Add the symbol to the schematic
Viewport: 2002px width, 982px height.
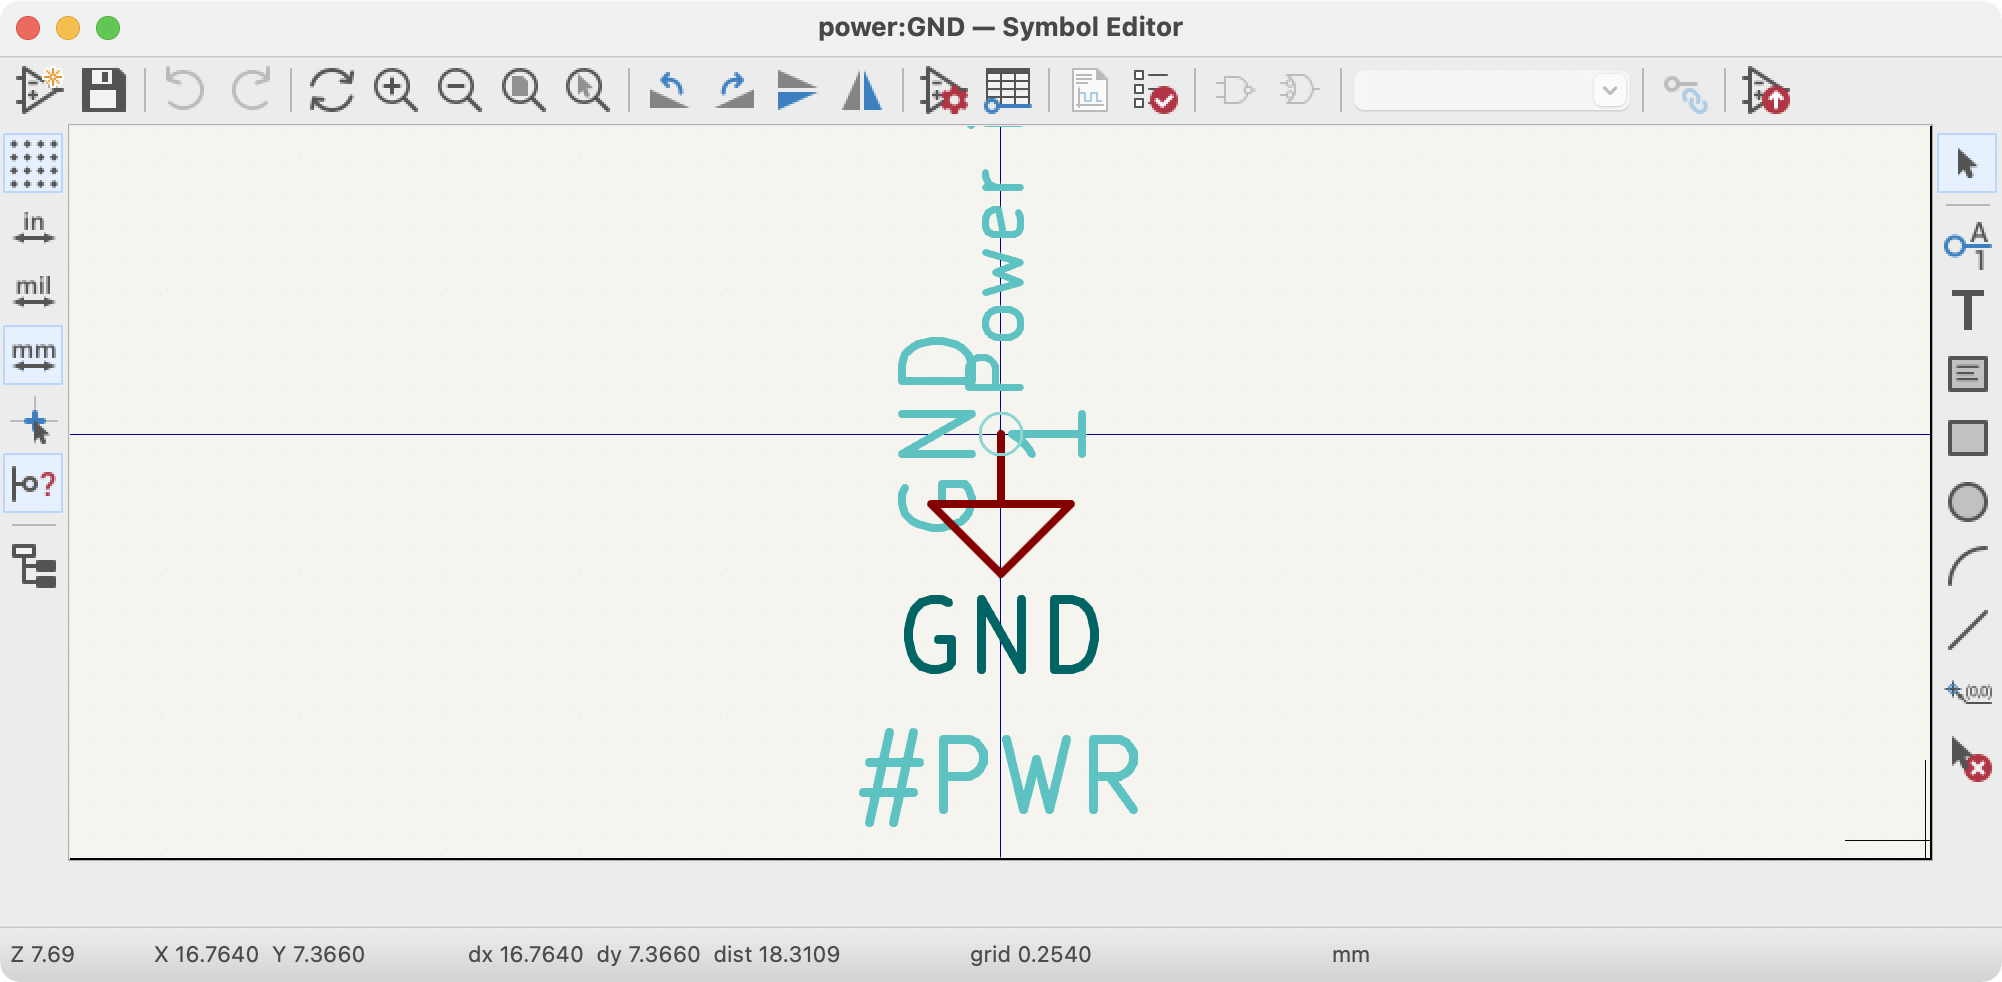pos(1766,92)
